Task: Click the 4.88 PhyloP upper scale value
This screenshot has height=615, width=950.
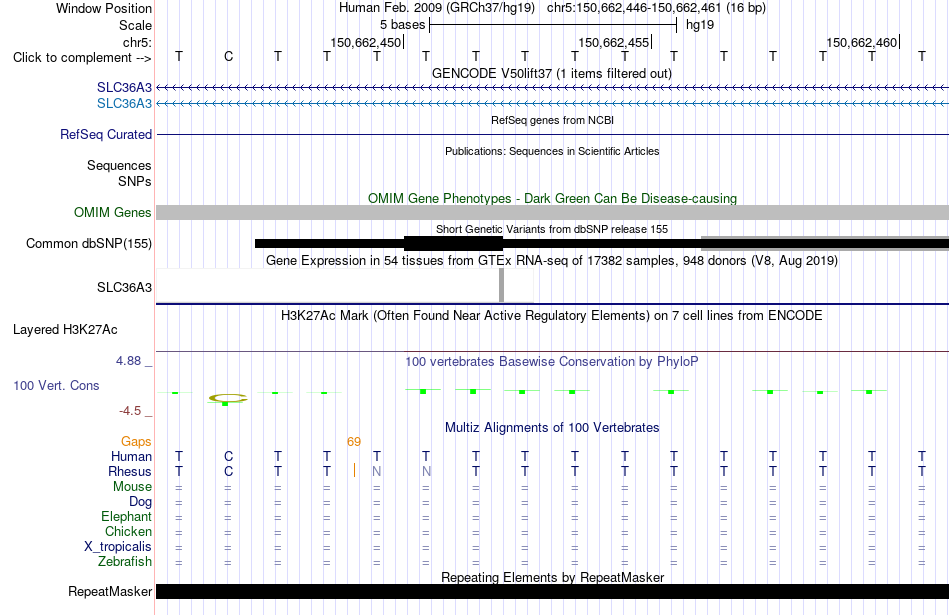Action: point(128,361)
